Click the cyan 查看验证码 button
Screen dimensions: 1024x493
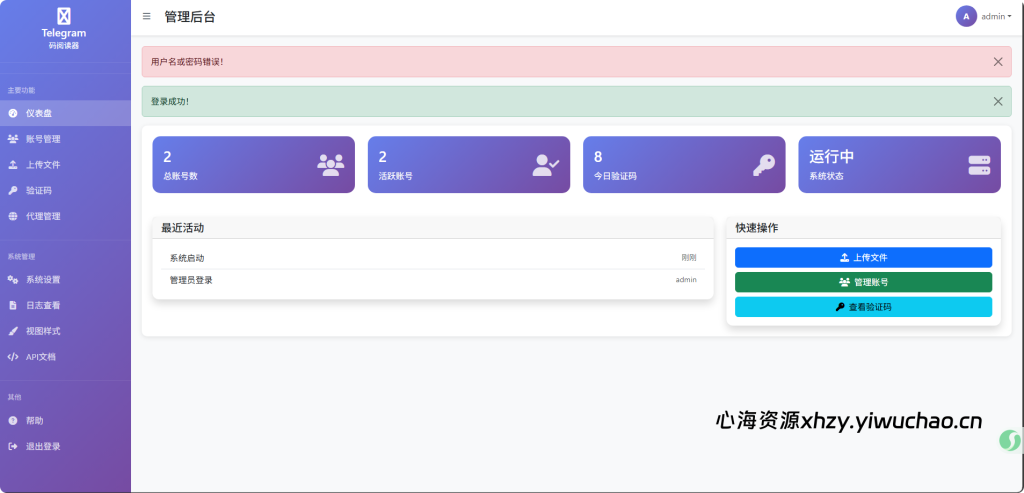pyautogui.click(x=863, y=307)
